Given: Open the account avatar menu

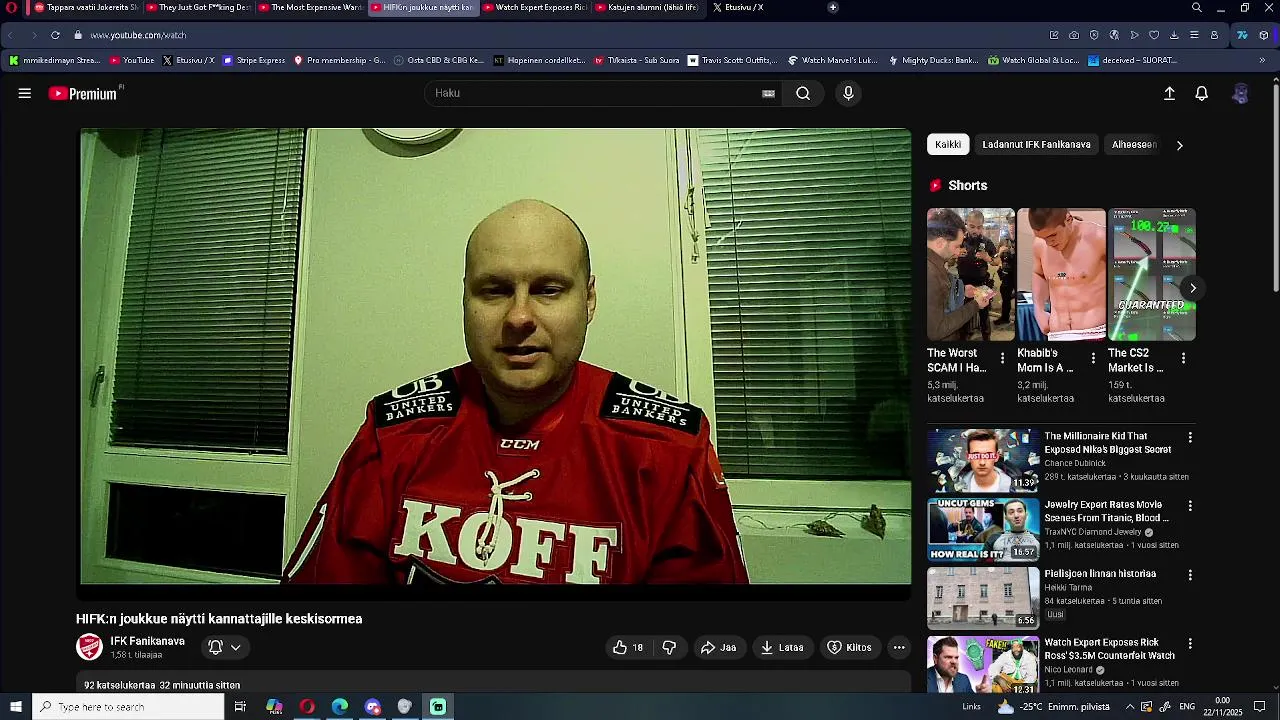Looking at the screenshot, I should point(1240,93).
